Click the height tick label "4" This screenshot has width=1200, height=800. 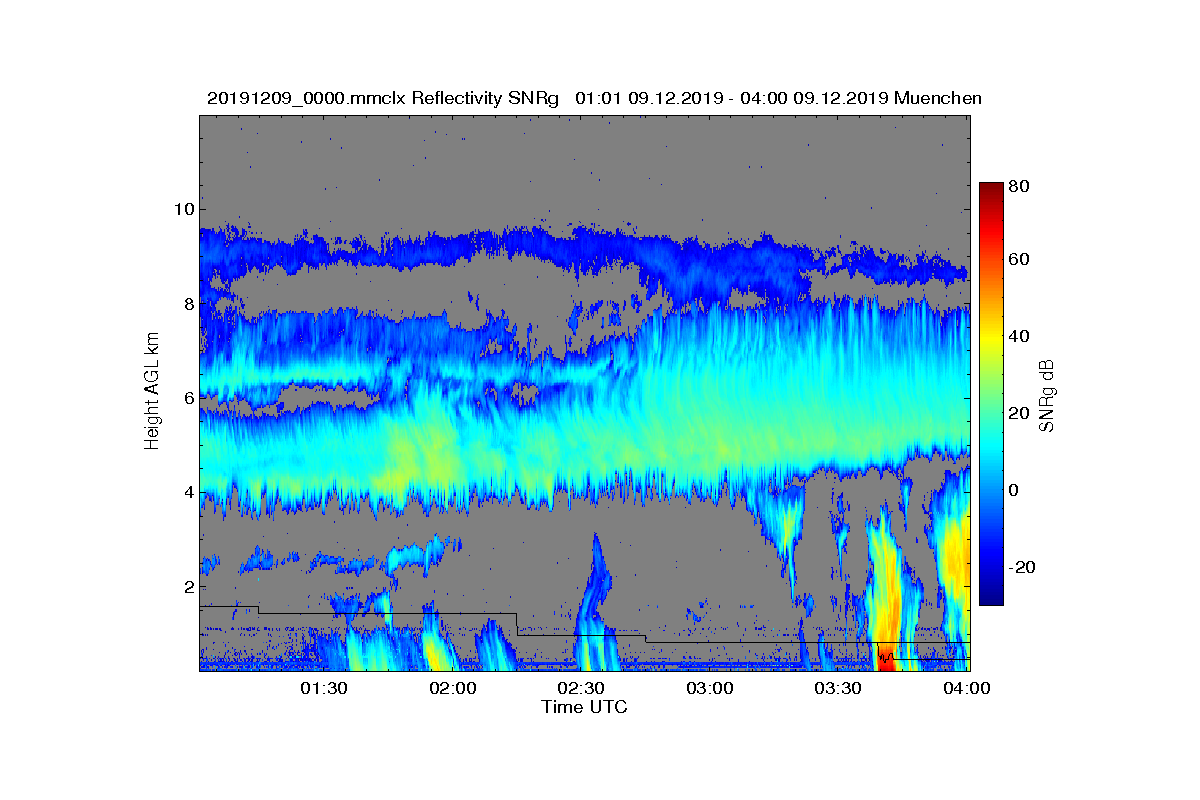pos(188,492)
